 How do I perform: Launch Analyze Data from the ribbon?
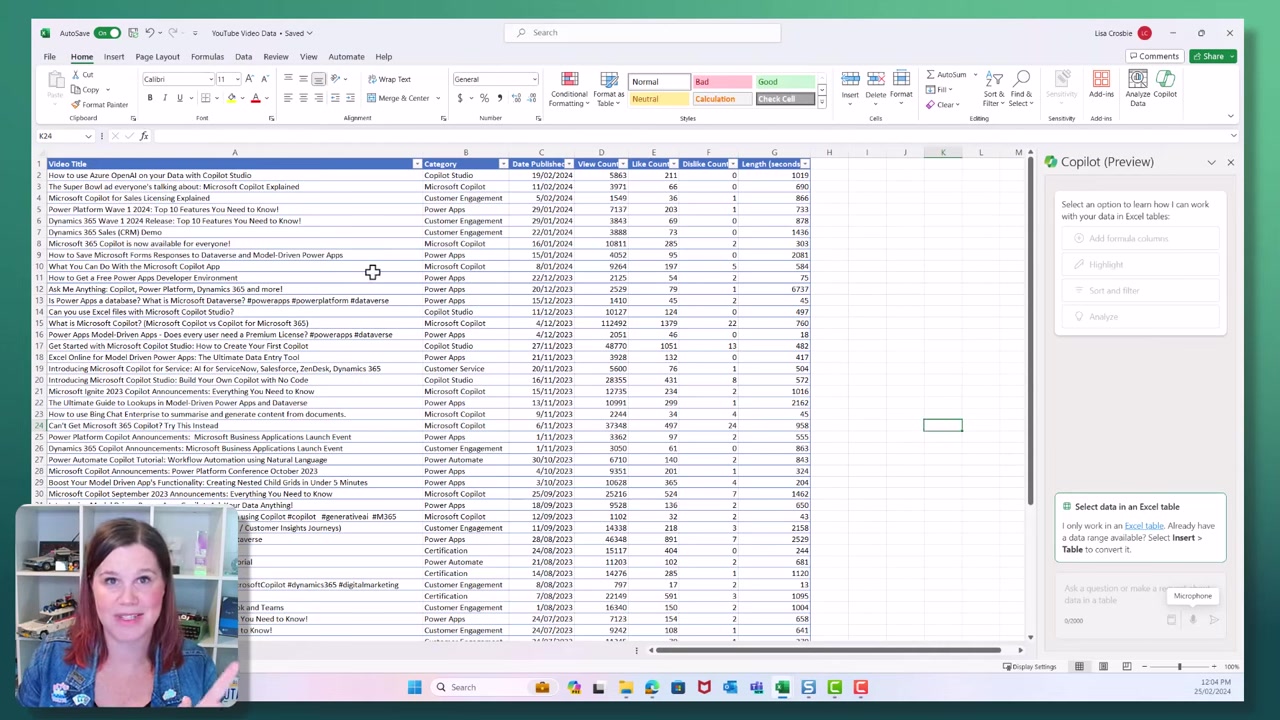click(x=1138, y=87)
